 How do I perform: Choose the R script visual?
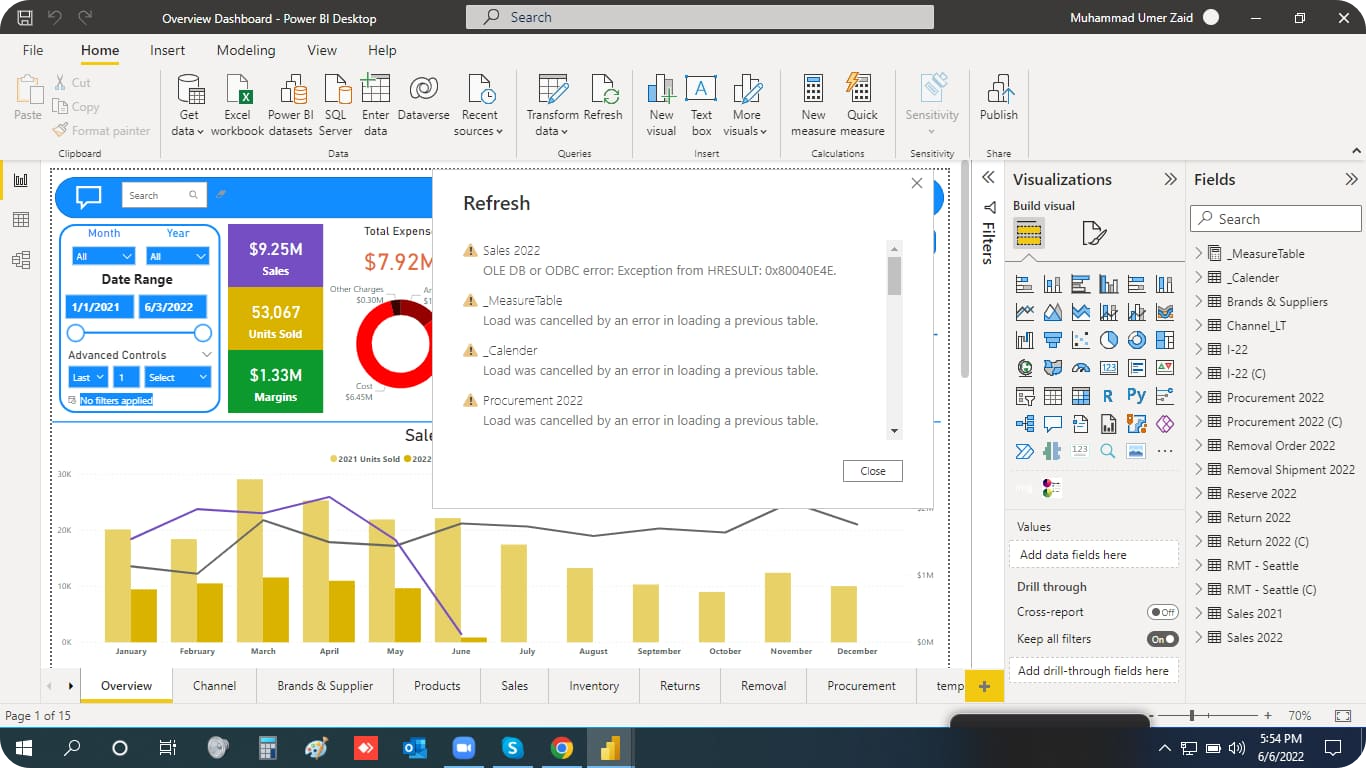(x=1108, y=396)
